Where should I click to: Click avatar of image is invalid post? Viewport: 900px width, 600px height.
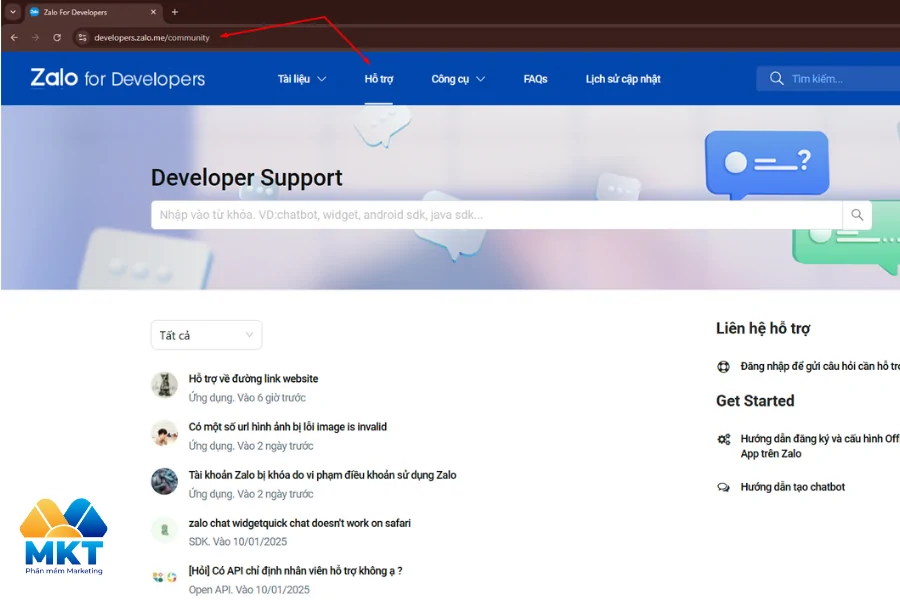[x=164, y=433]
